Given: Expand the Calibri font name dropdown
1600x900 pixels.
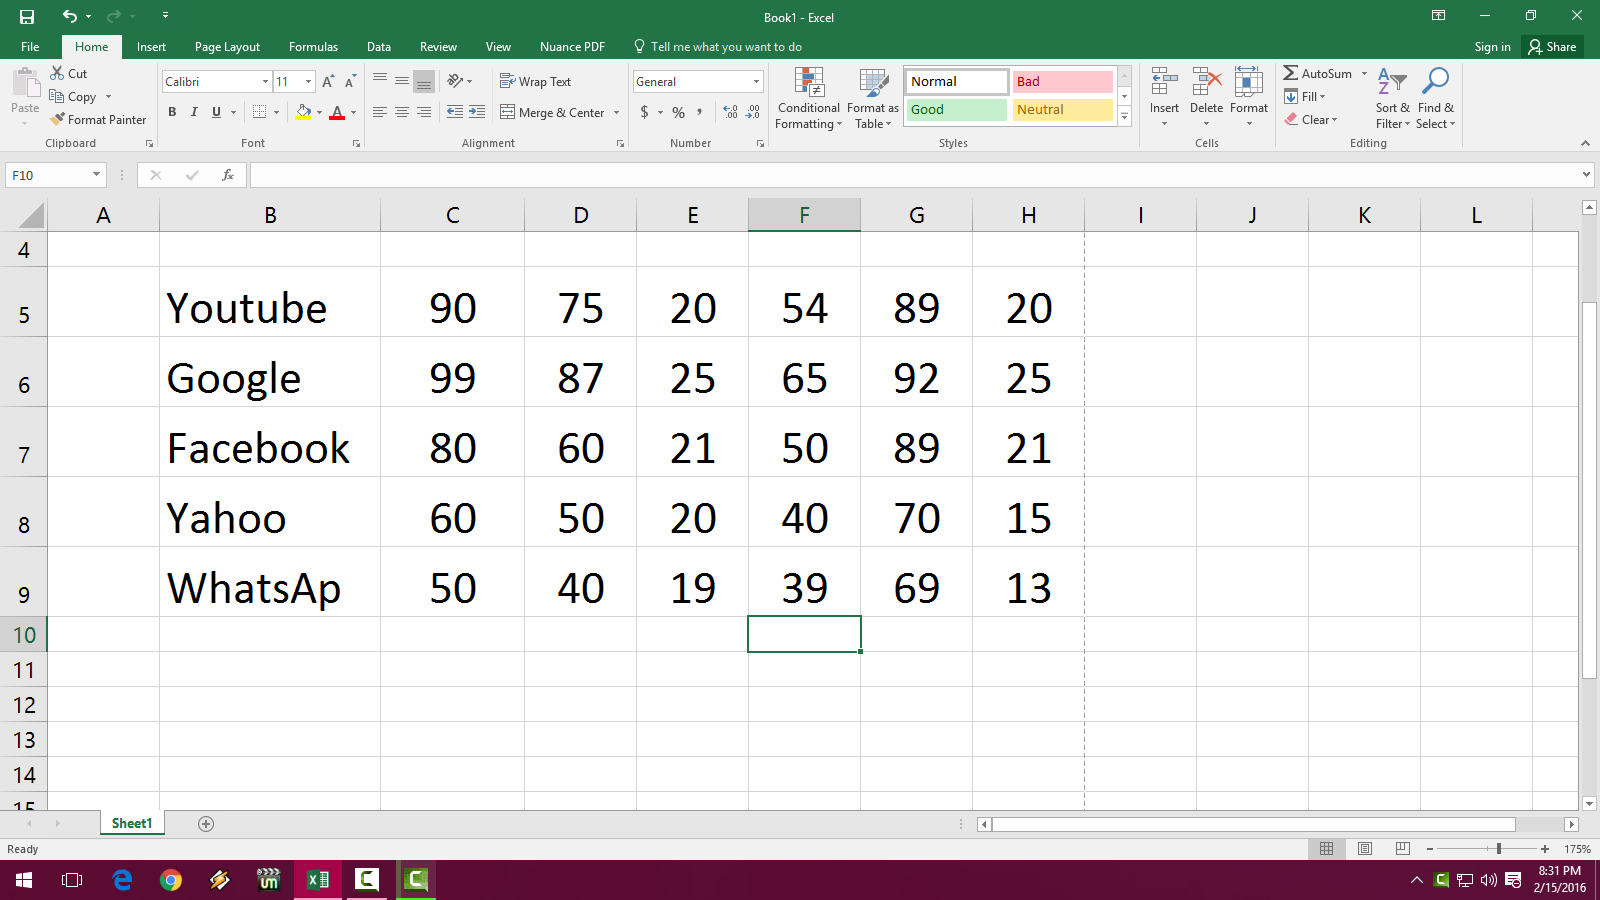Looking at the screenshot, I should pos(265,82).
